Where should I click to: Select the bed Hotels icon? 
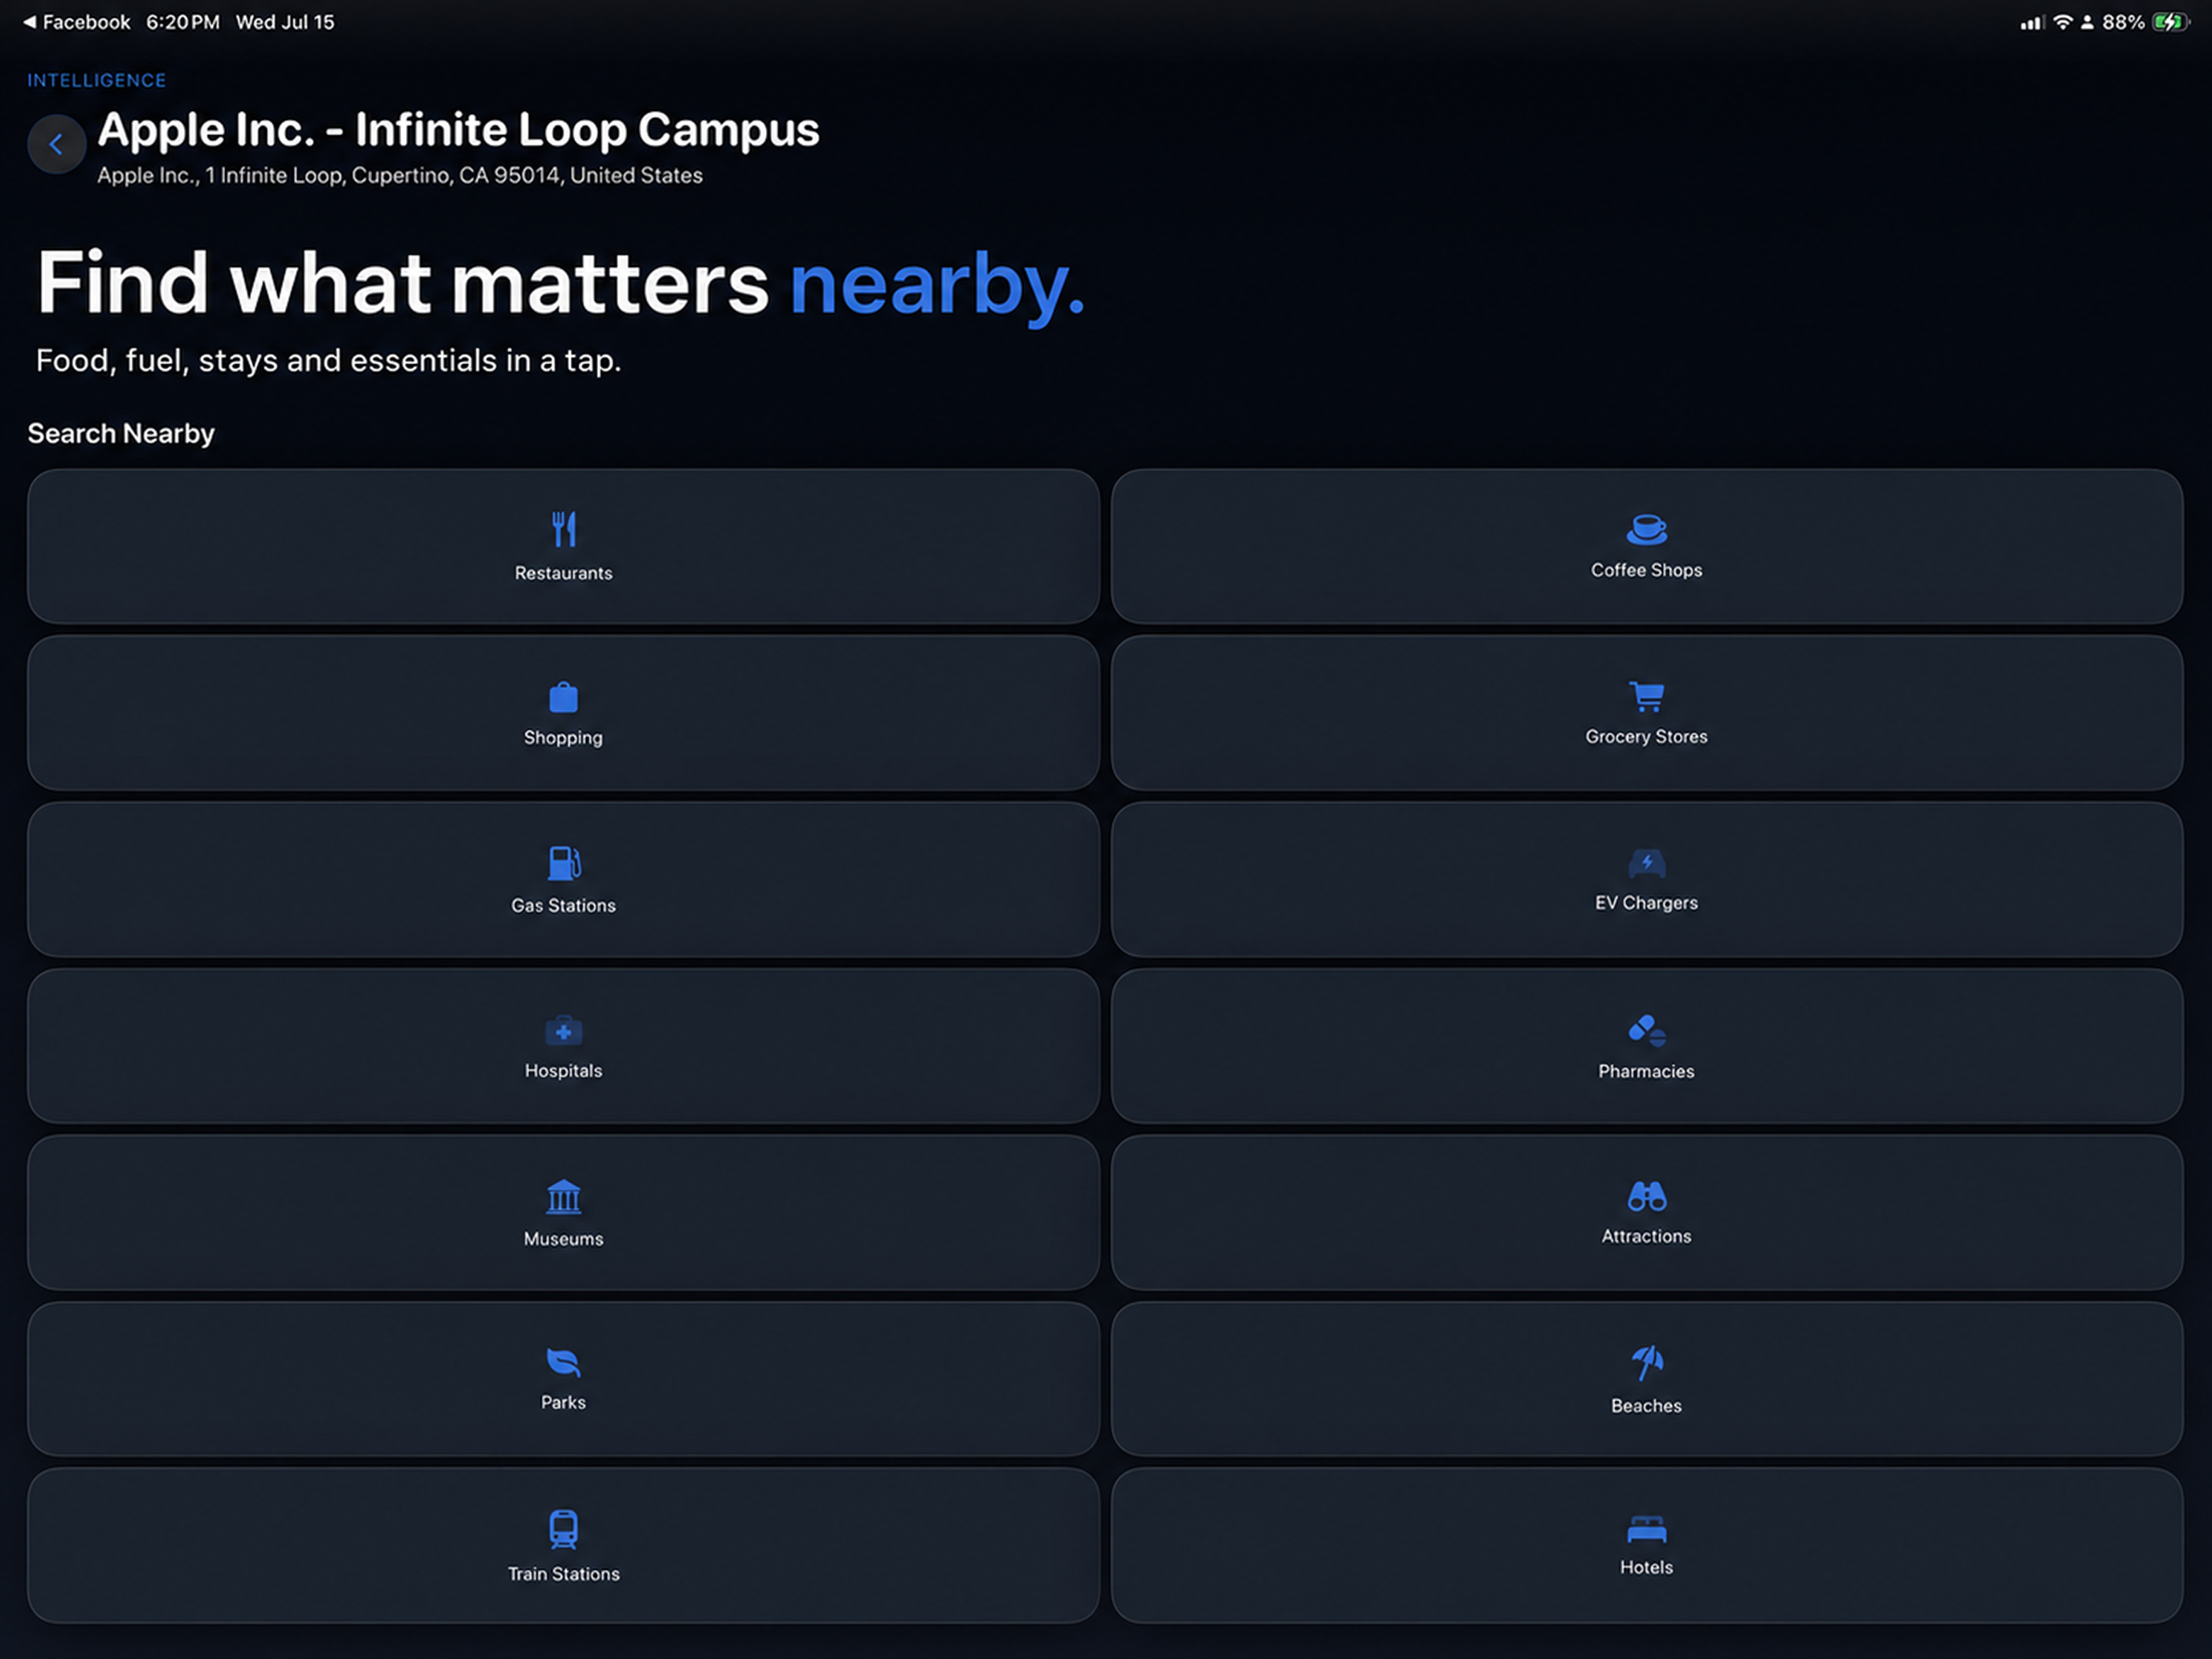1646,1530
